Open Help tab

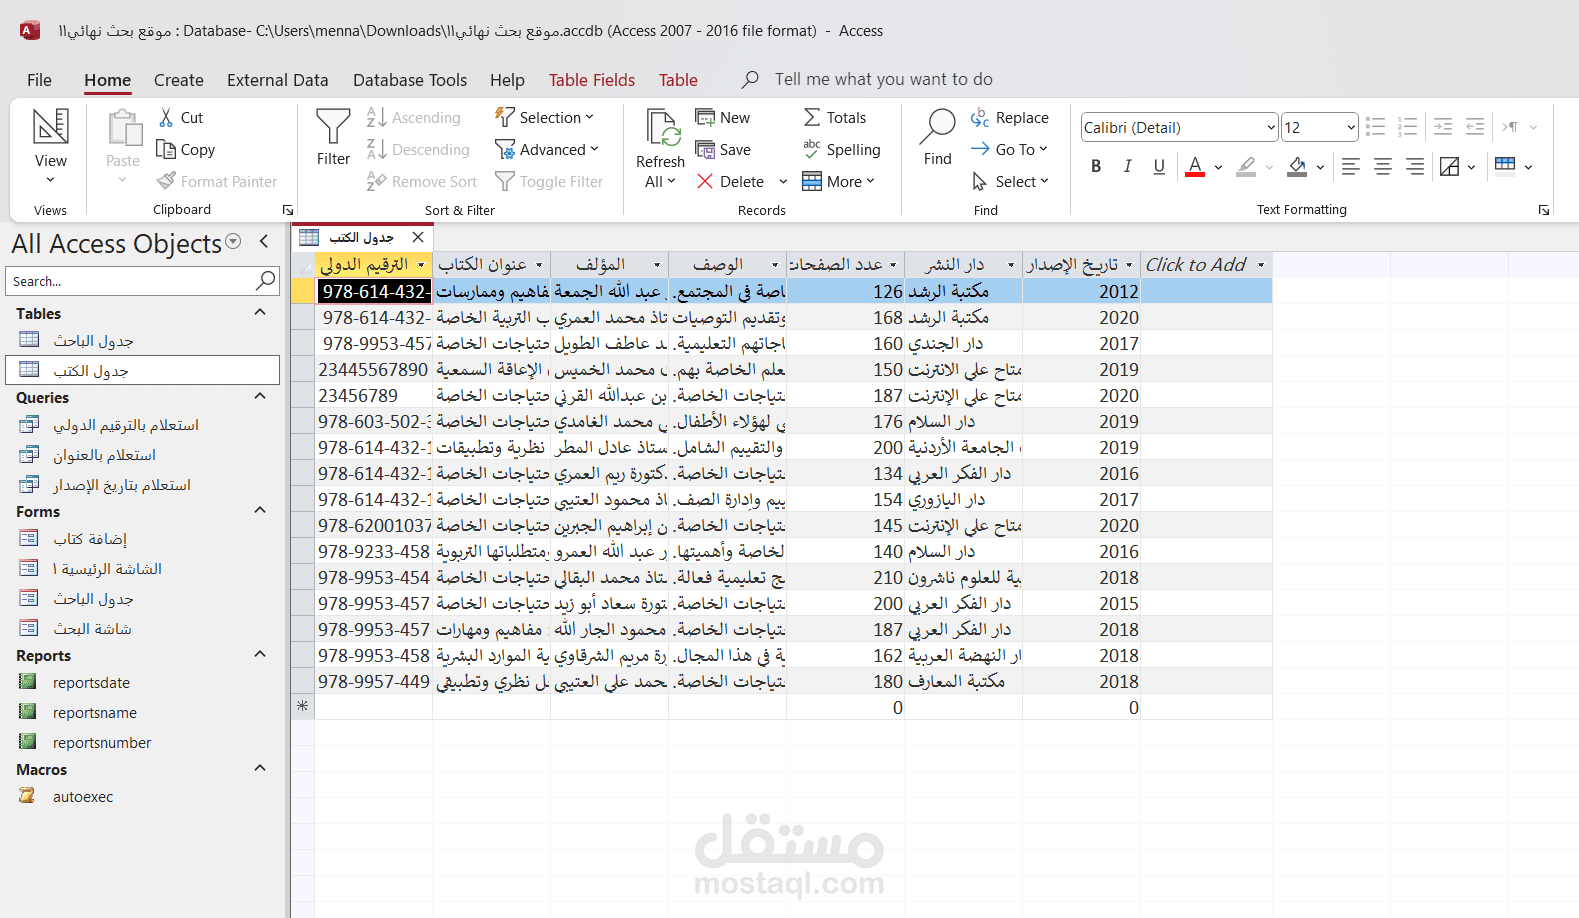pyautogui.click(x=507, y=80)
